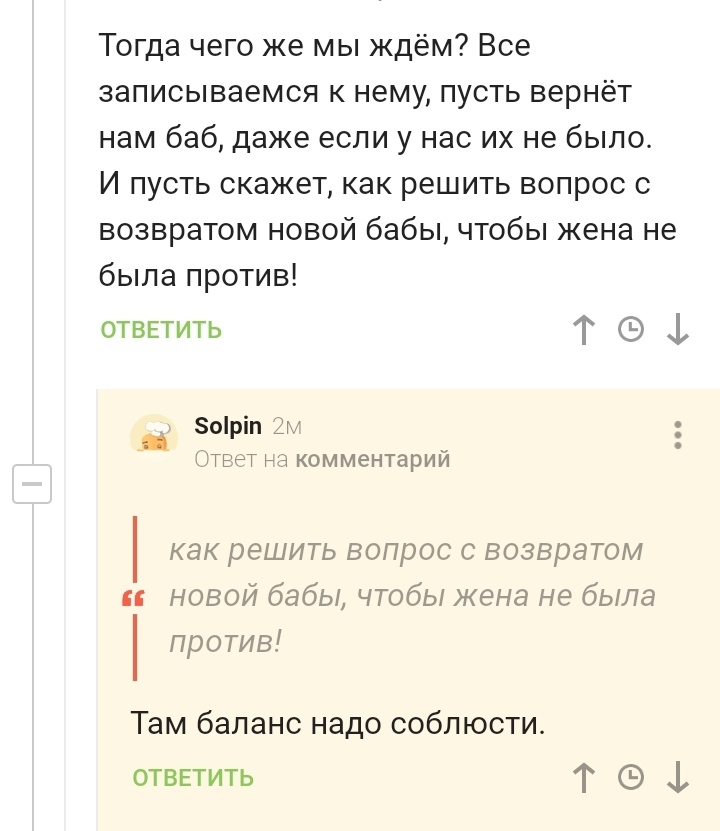Upvote the first comment about записываемся

583,329
